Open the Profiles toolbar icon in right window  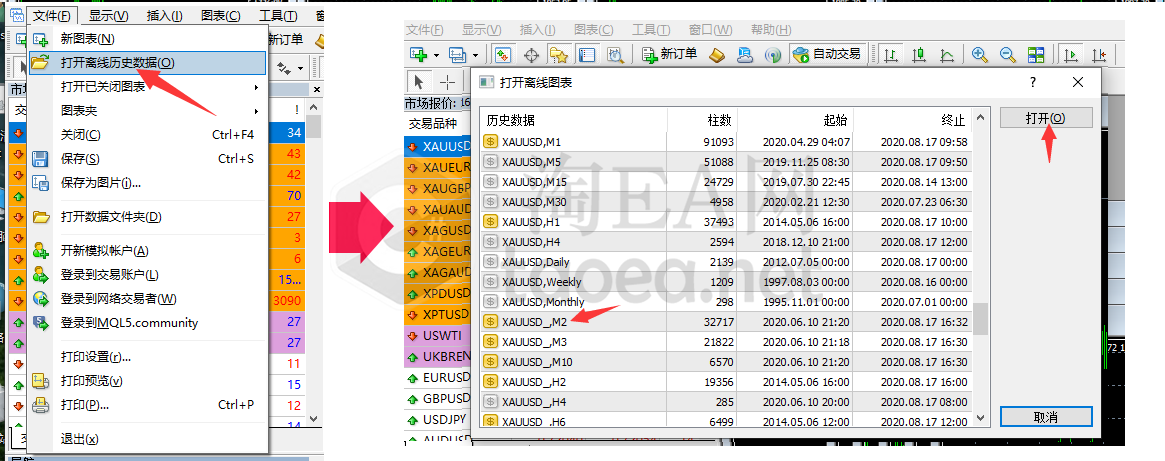point(458,54)
